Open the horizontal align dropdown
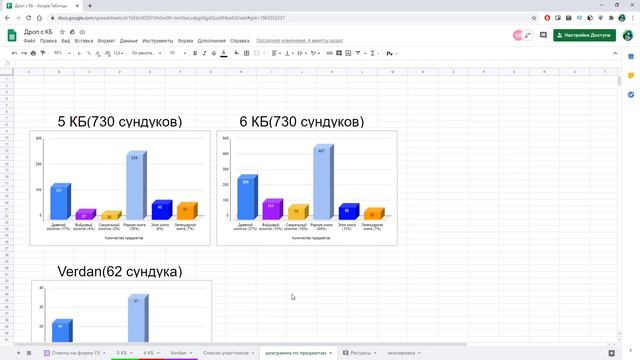Screen dimensions: 640x360 [276, 53]
